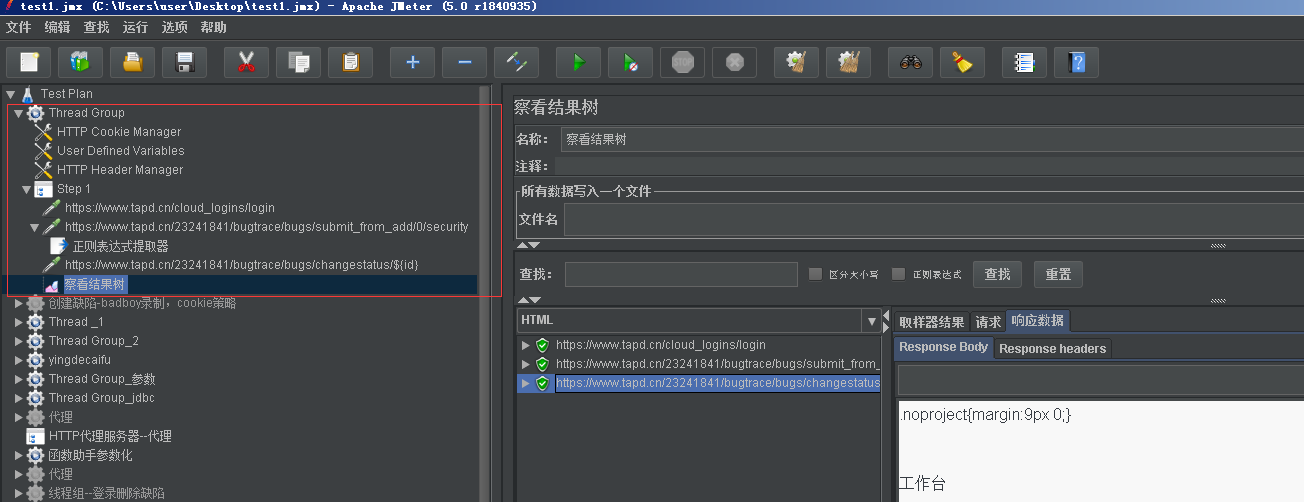Click the Open file folder icon
The height and width of the screenshot is (502, 1304).
[x=133, y=62]
